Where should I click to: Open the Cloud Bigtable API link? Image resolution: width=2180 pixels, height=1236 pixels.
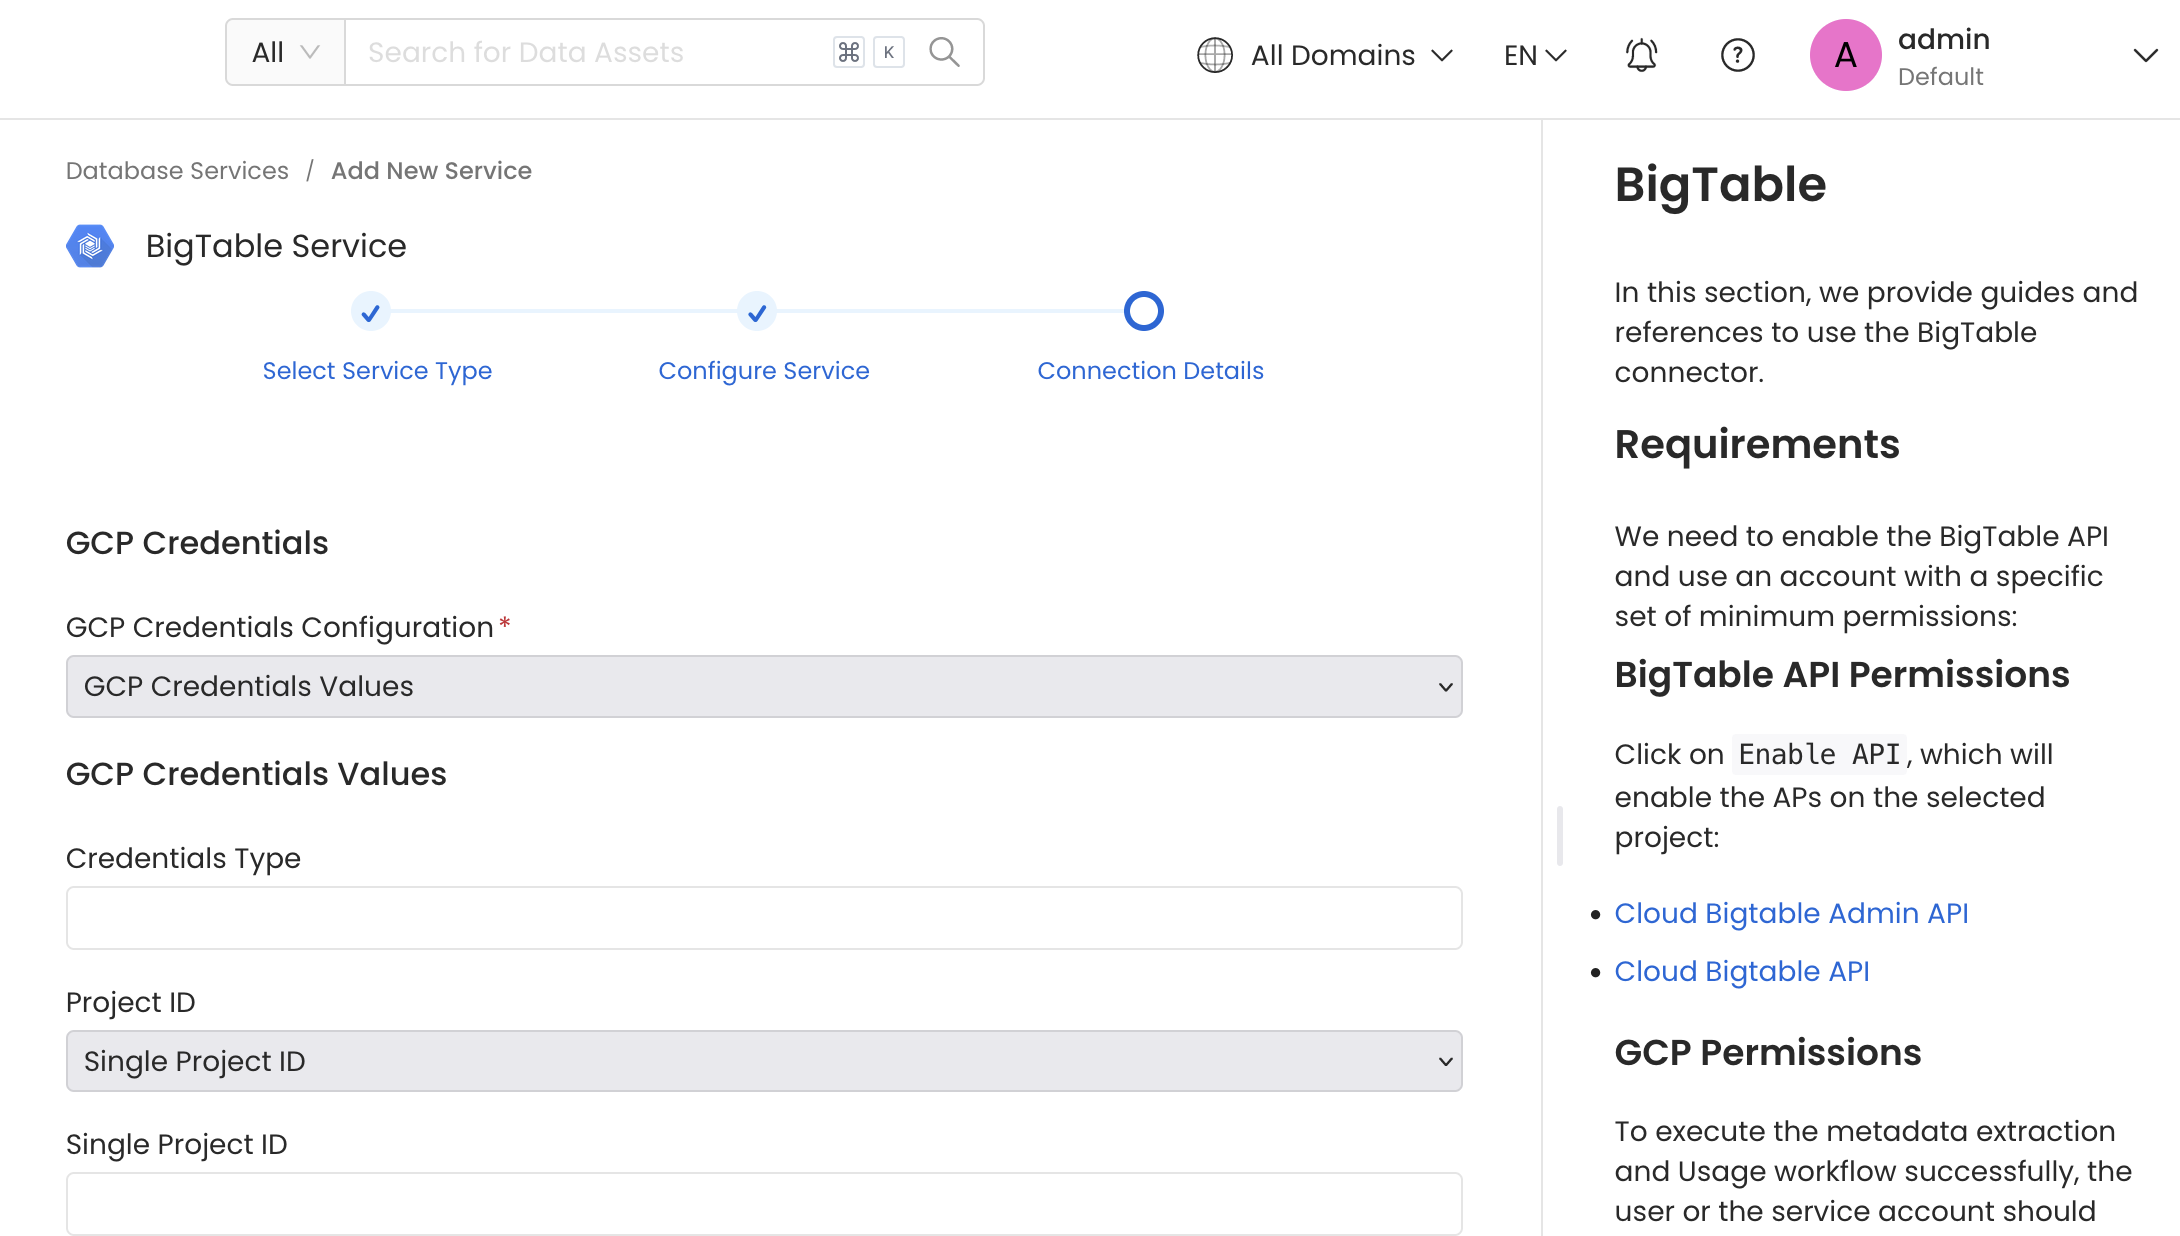[1742, 970]
